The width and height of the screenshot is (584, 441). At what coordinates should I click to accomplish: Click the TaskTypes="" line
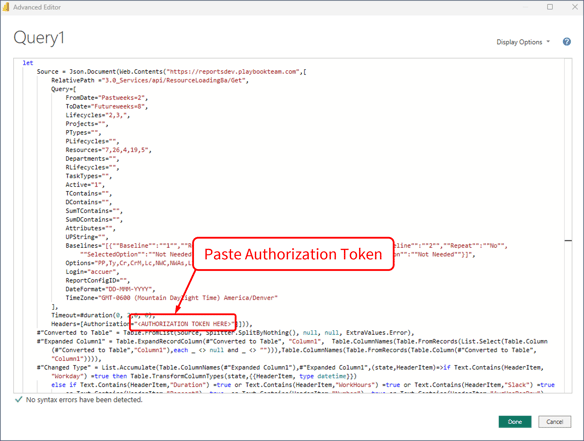(89, 176)
